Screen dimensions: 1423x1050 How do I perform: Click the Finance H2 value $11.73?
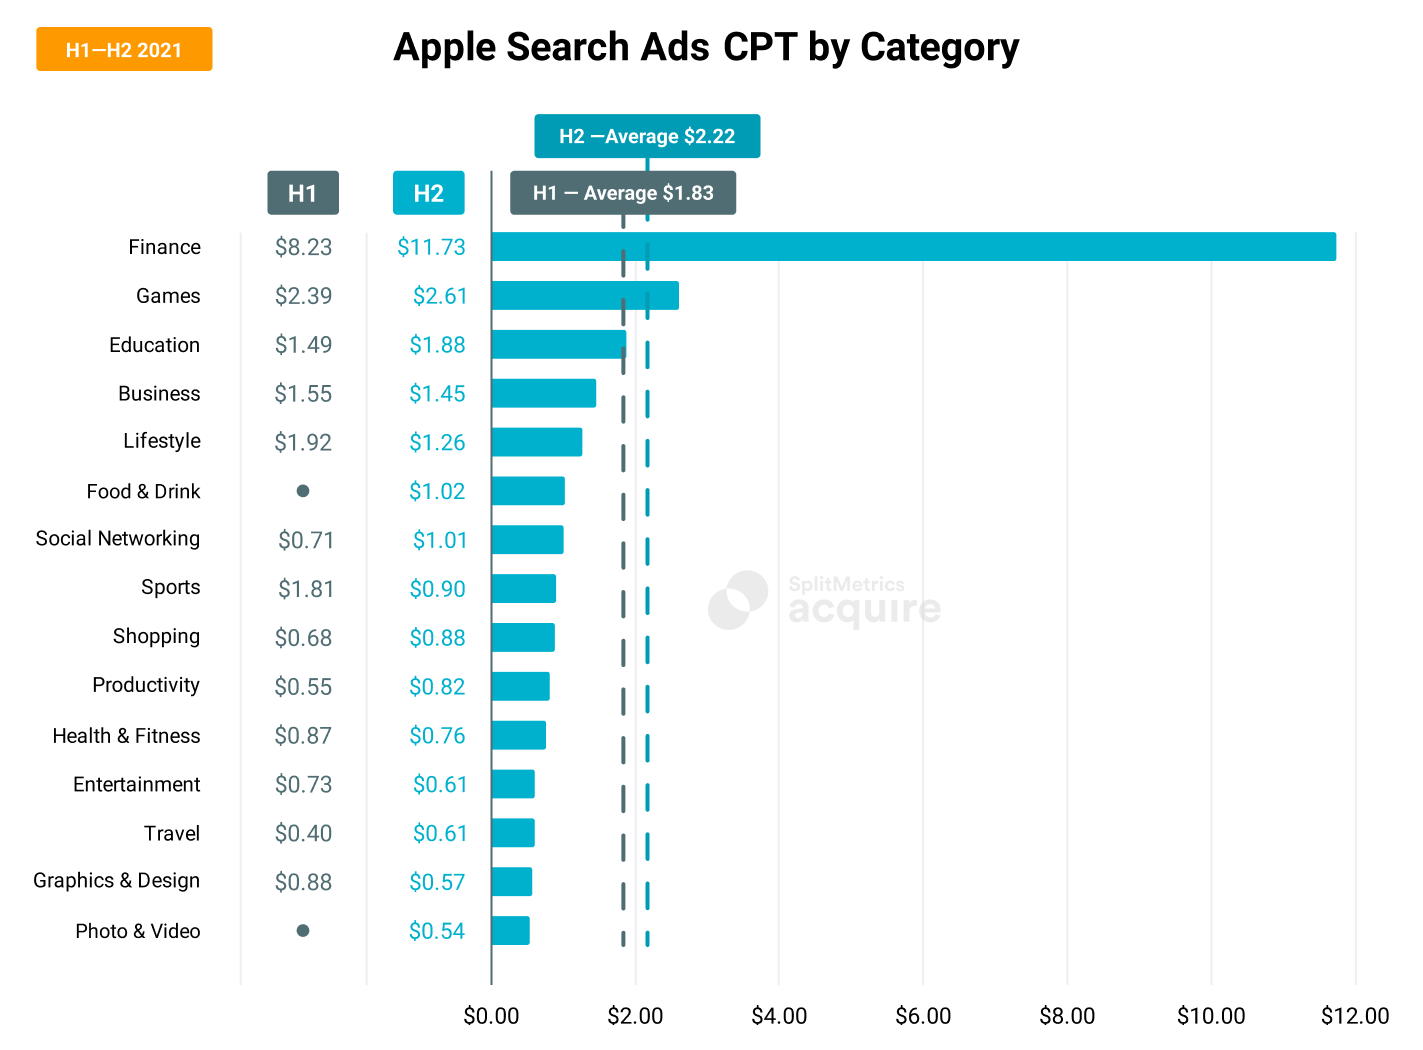click(x=431, y=247)
